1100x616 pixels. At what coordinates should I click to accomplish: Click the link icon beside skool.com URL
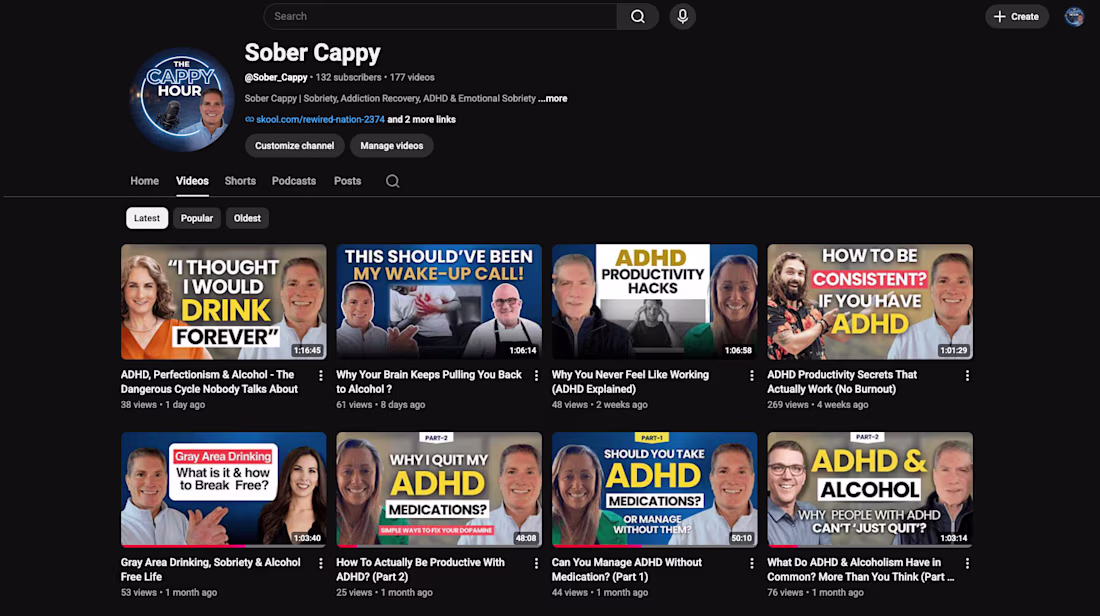[249, 119]
